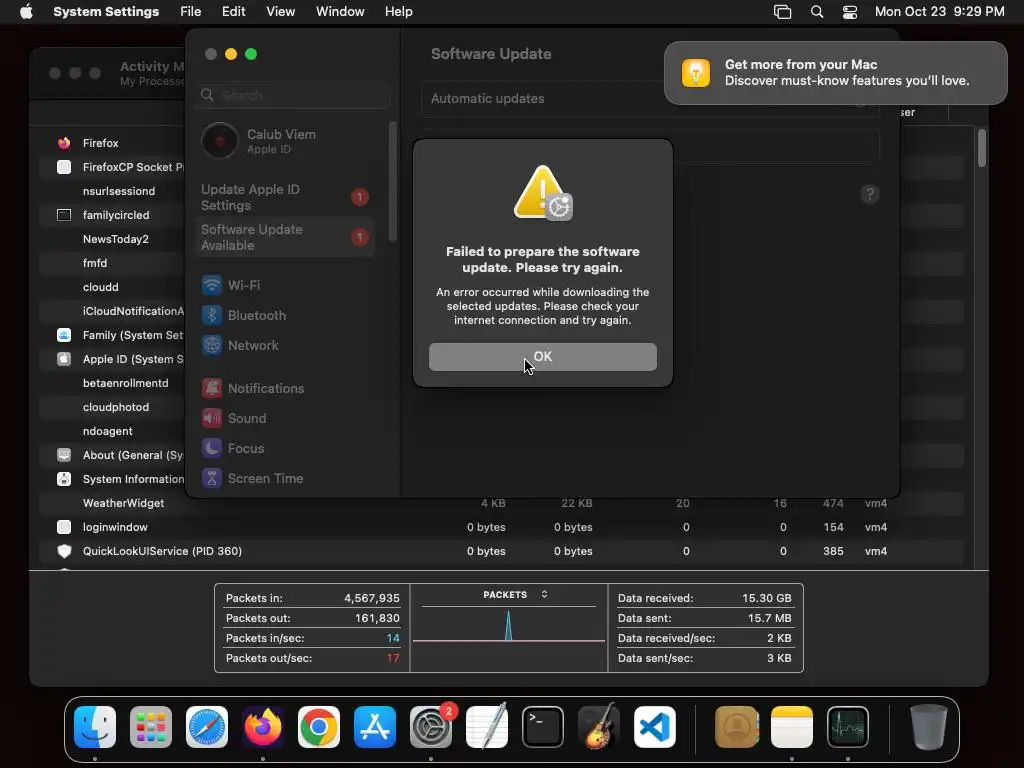Click Automatic updates row in Software Update

[x=650, y=99]
